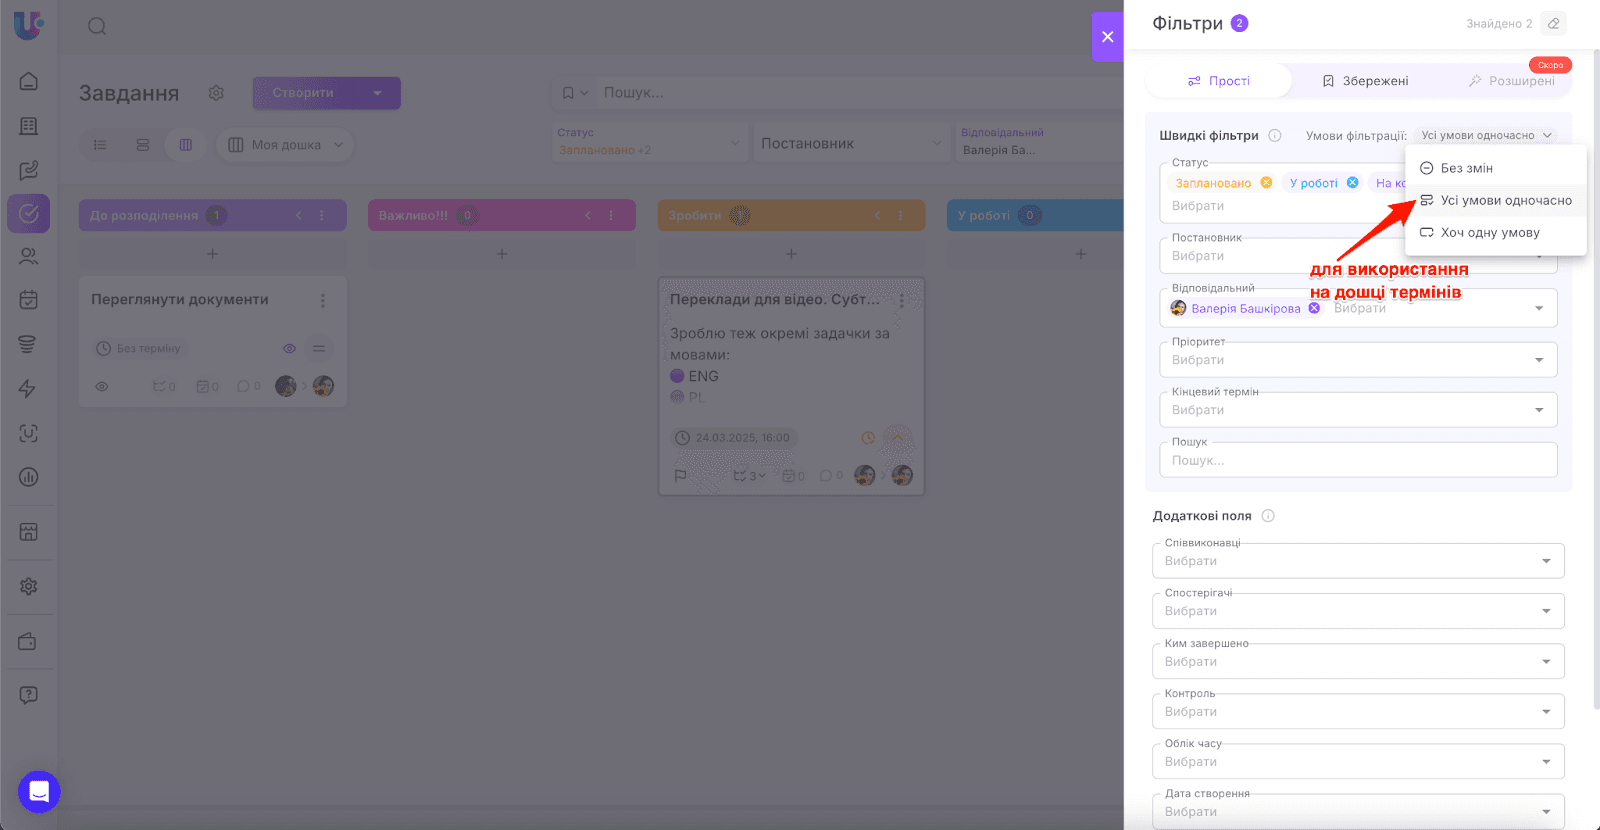
Task: Add a task in the Важливо!!! column
Action: (502, 254)
